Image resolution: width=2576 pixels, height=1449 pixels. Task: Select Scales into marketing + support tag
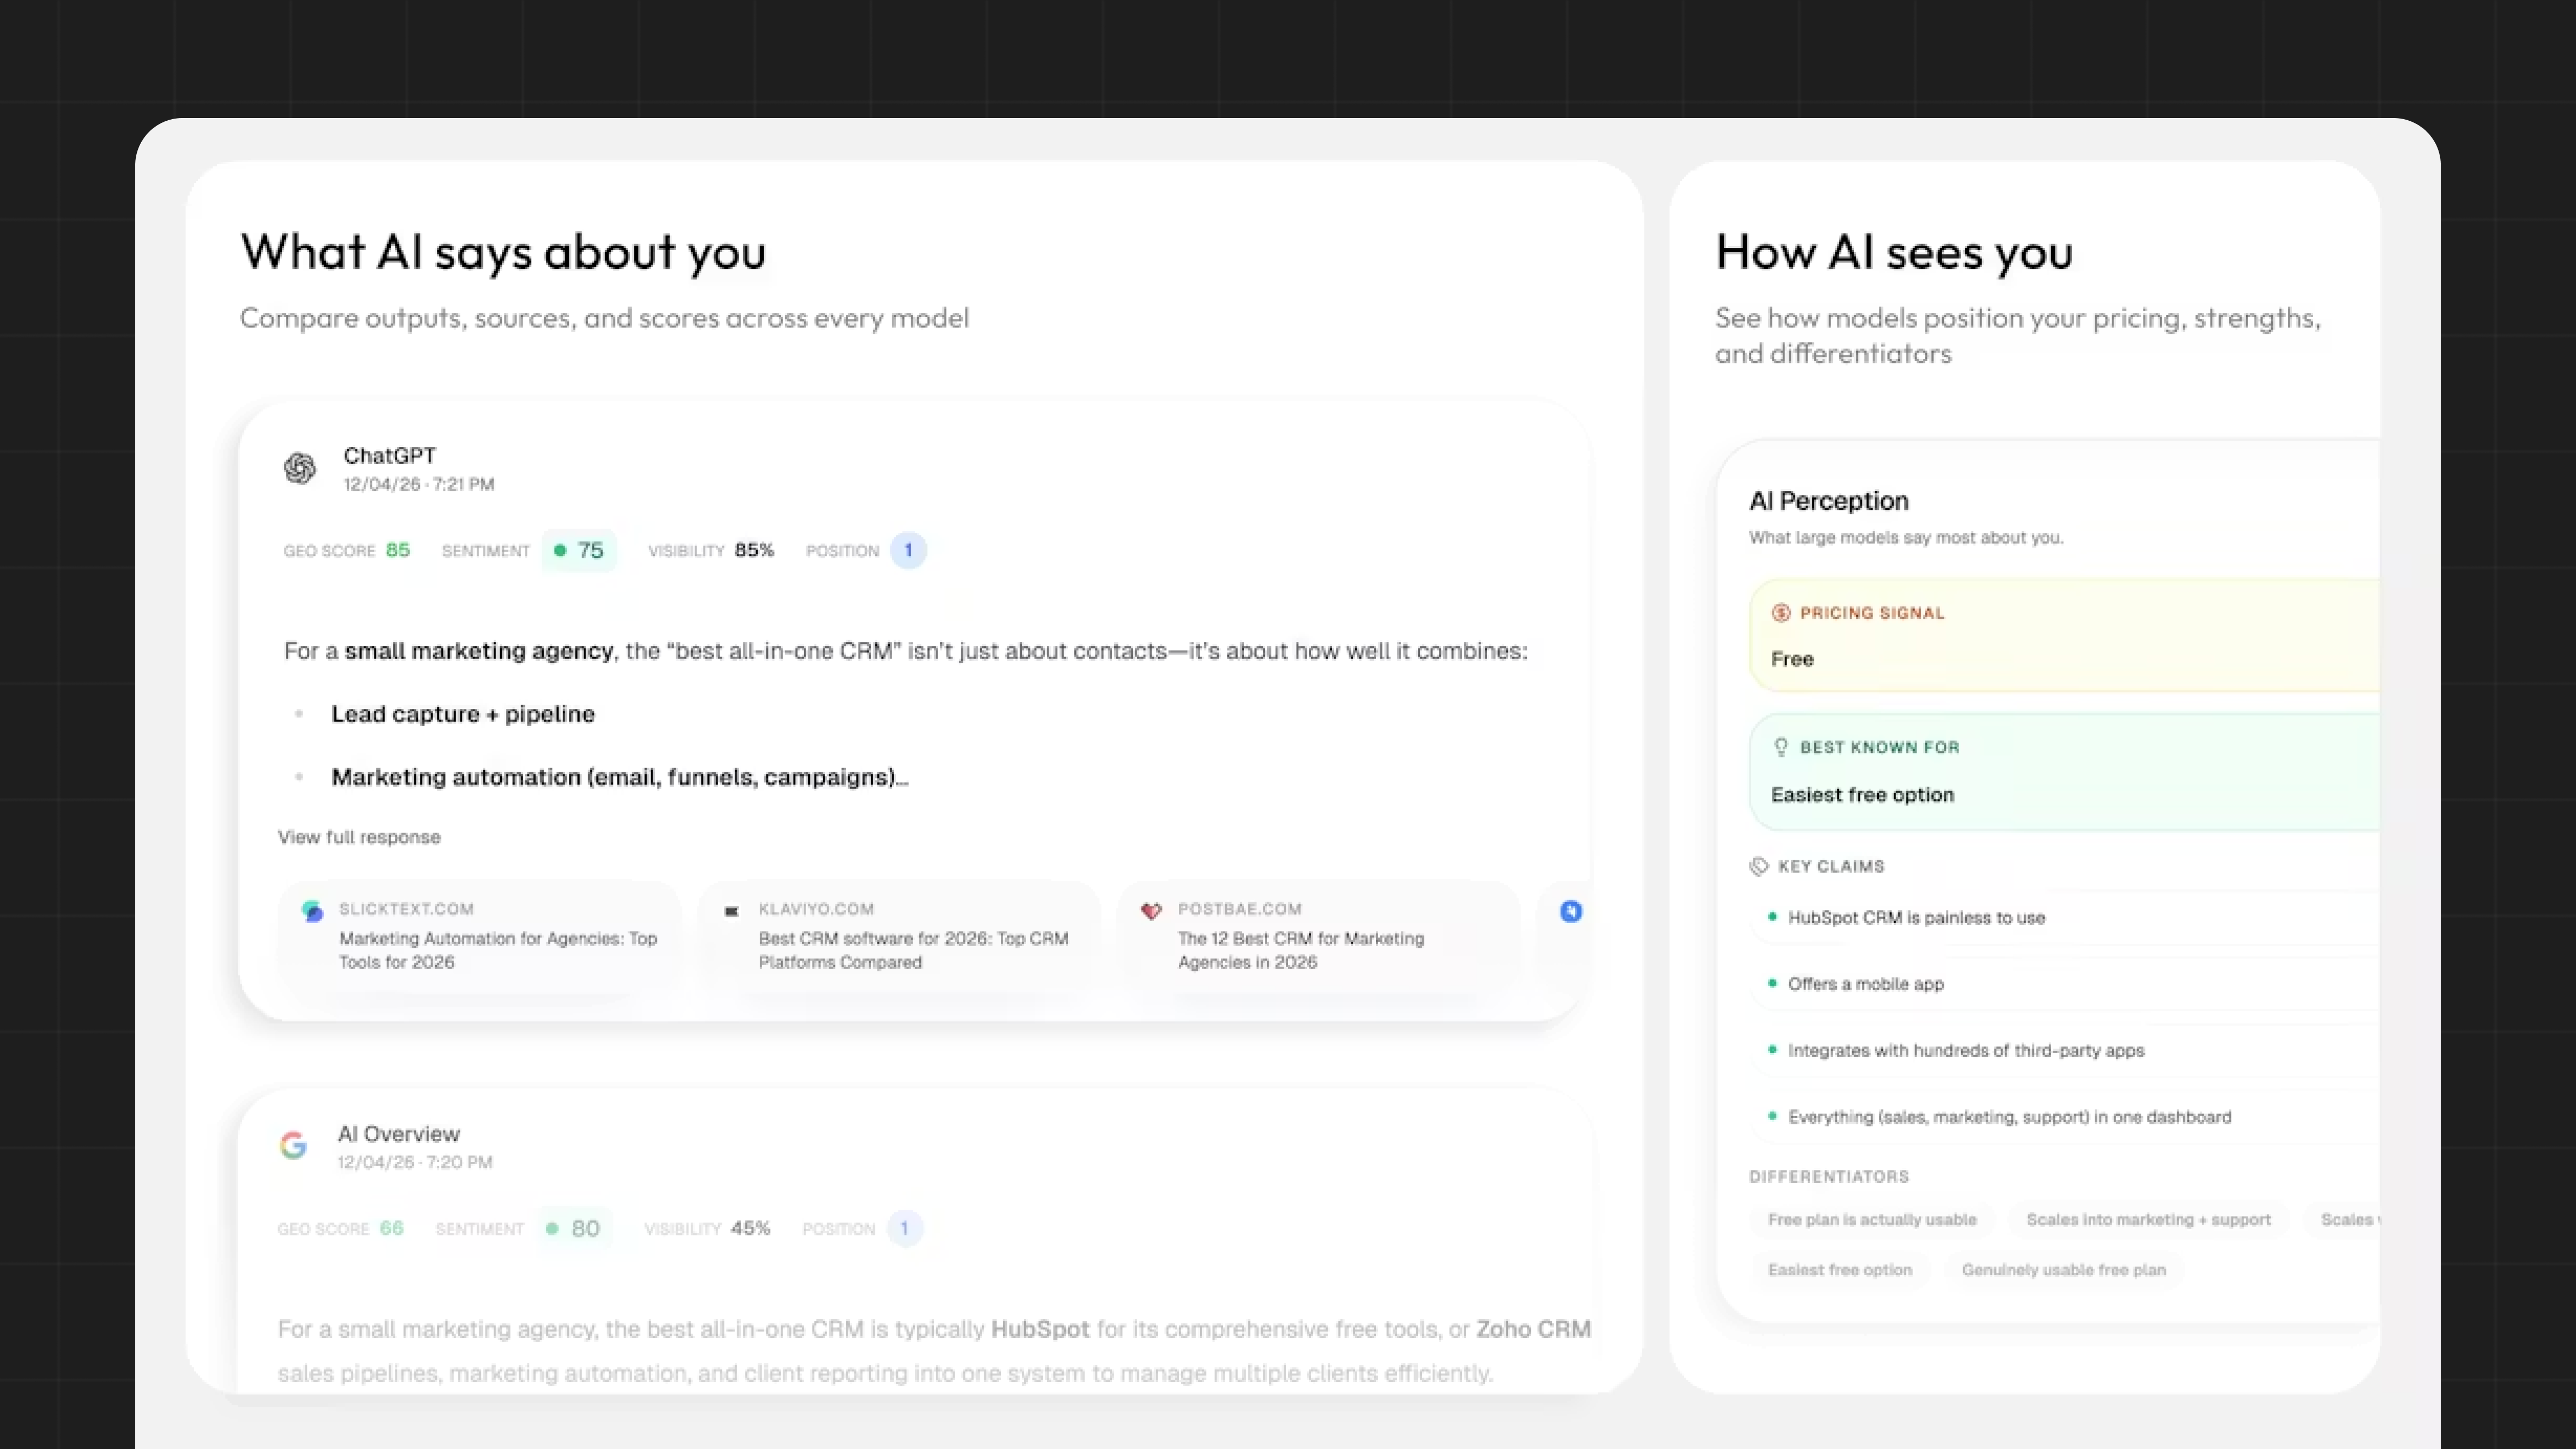(x=2148, y=1220)
